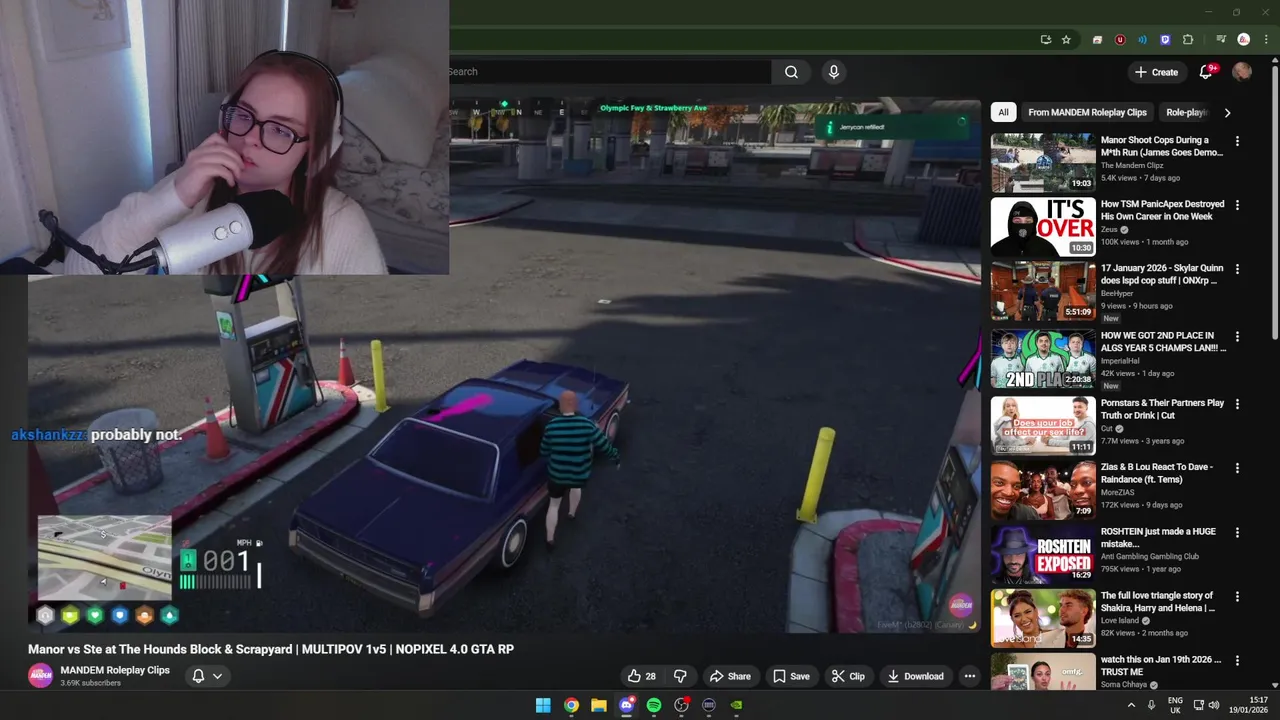Open Windows Start menu
Viewport: 1280px width, 720px height.
543,705
